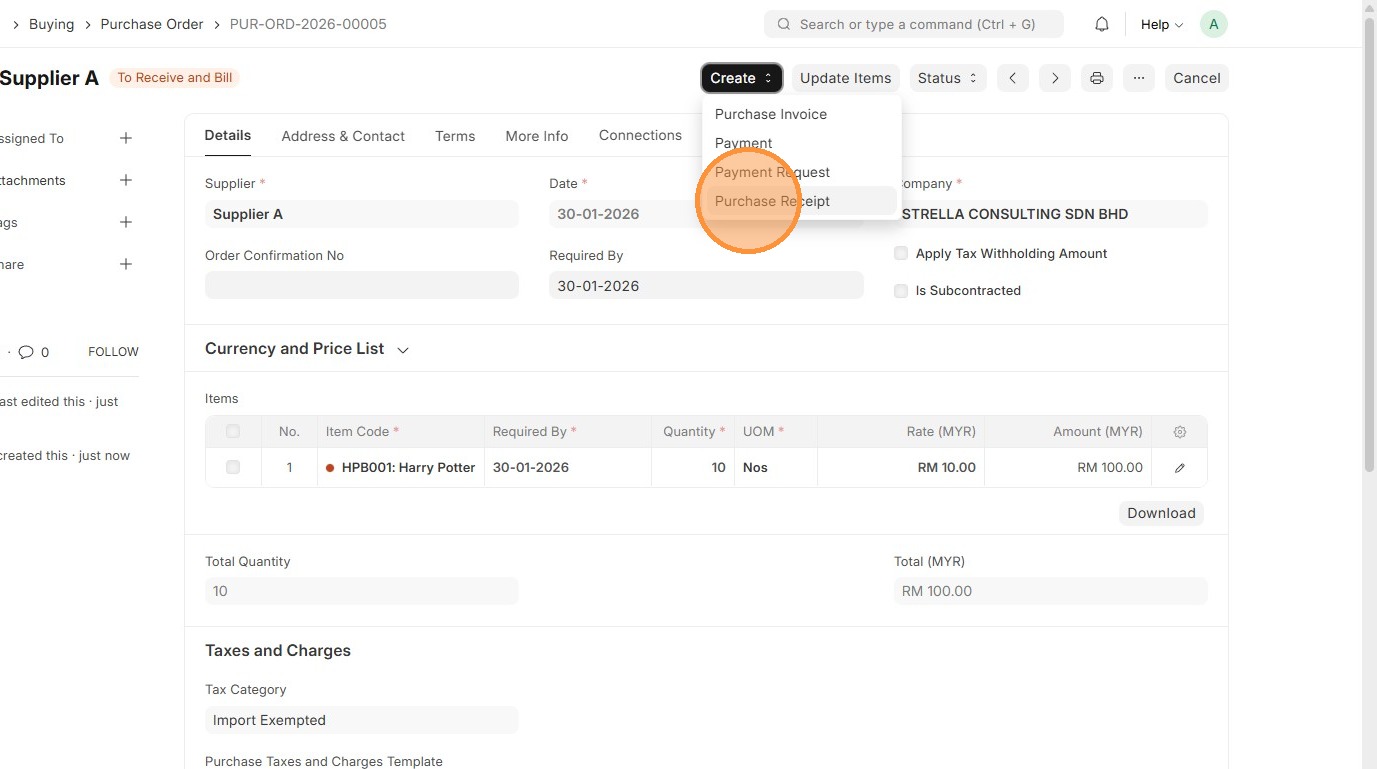Add an assignee with the plus icon
Image resolution: width=1377 pixels, height=769 pixels.
(x=126, y=138)
